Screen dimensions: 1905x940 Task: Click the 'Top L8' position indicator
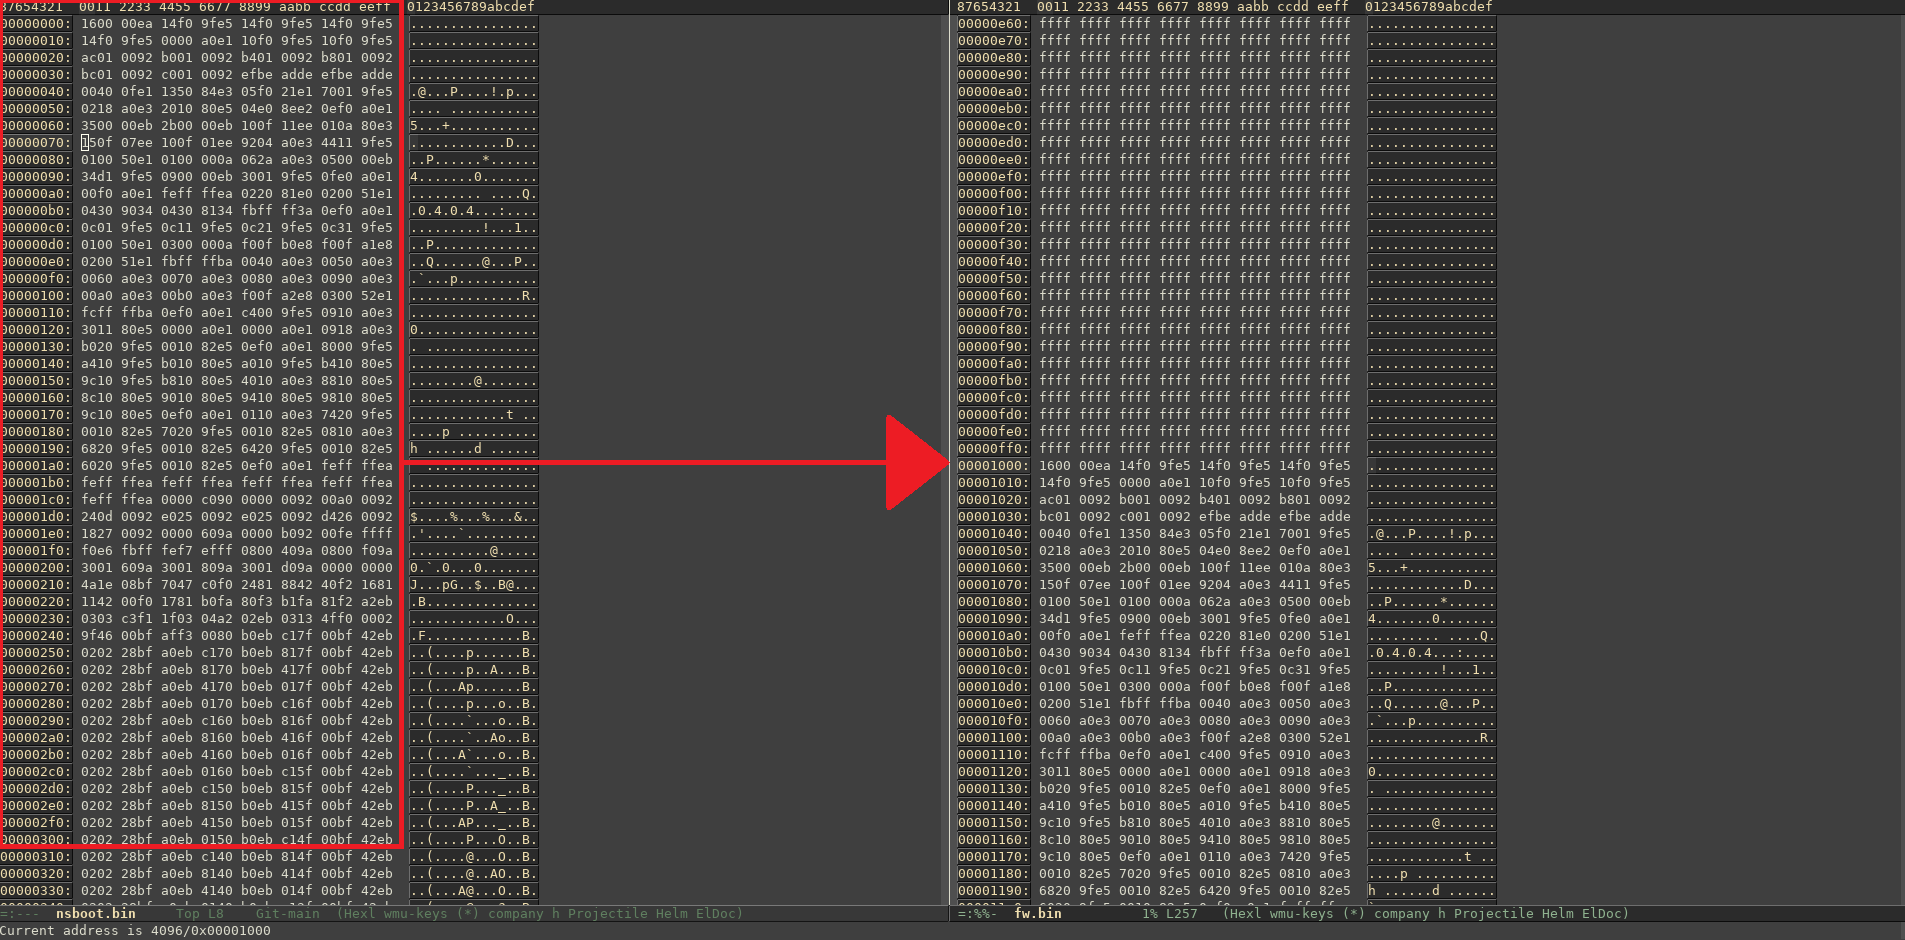pos(200,913)
